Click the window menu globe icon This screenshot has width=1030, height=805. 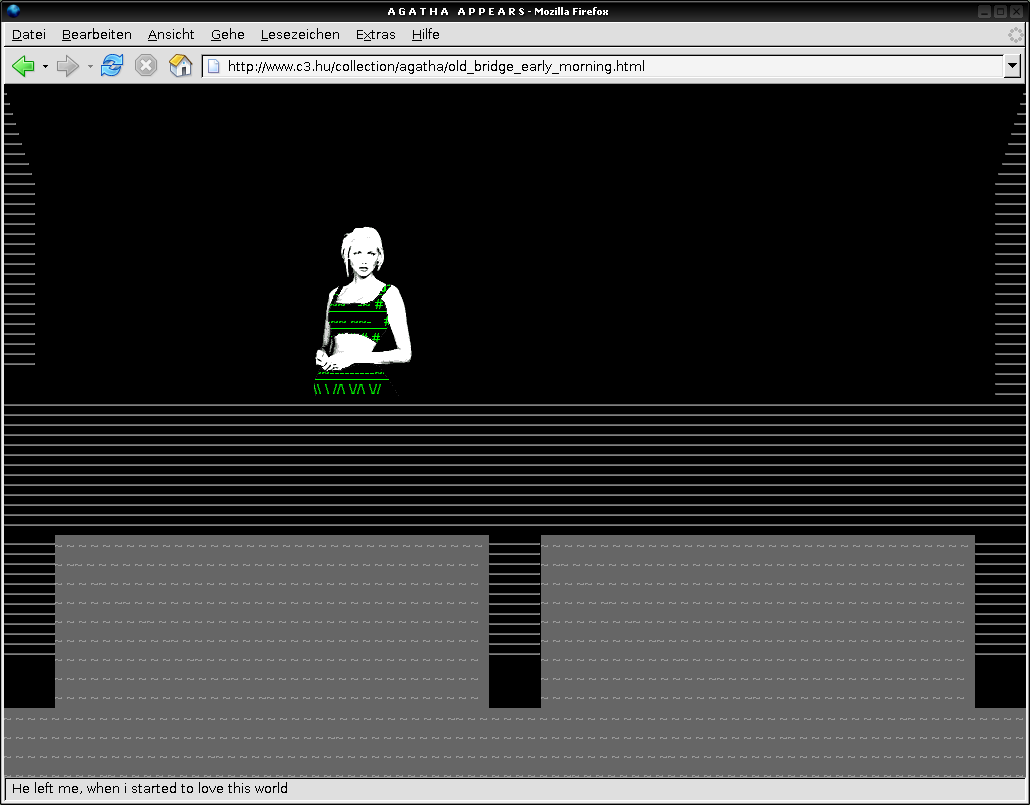pos(13,11)
